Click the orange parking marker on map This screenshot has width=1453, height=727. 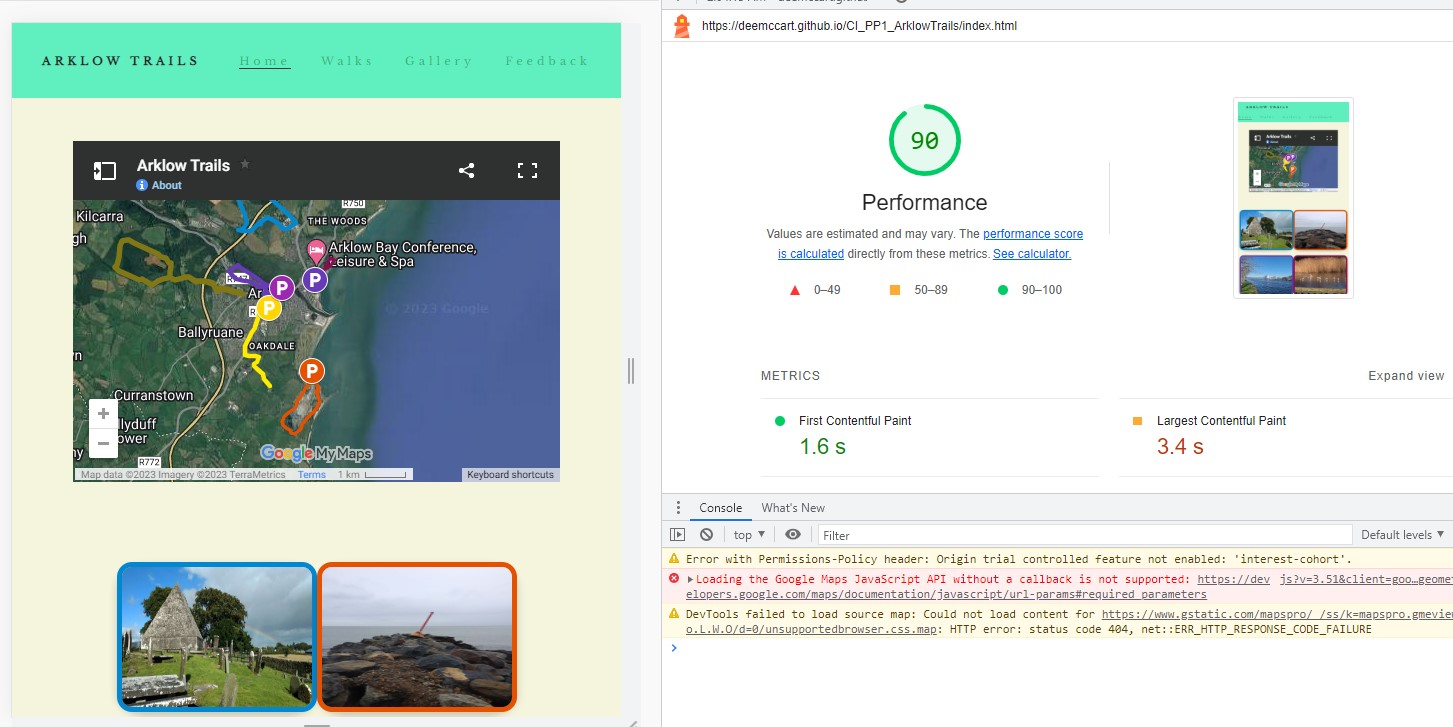click(312, 372)
